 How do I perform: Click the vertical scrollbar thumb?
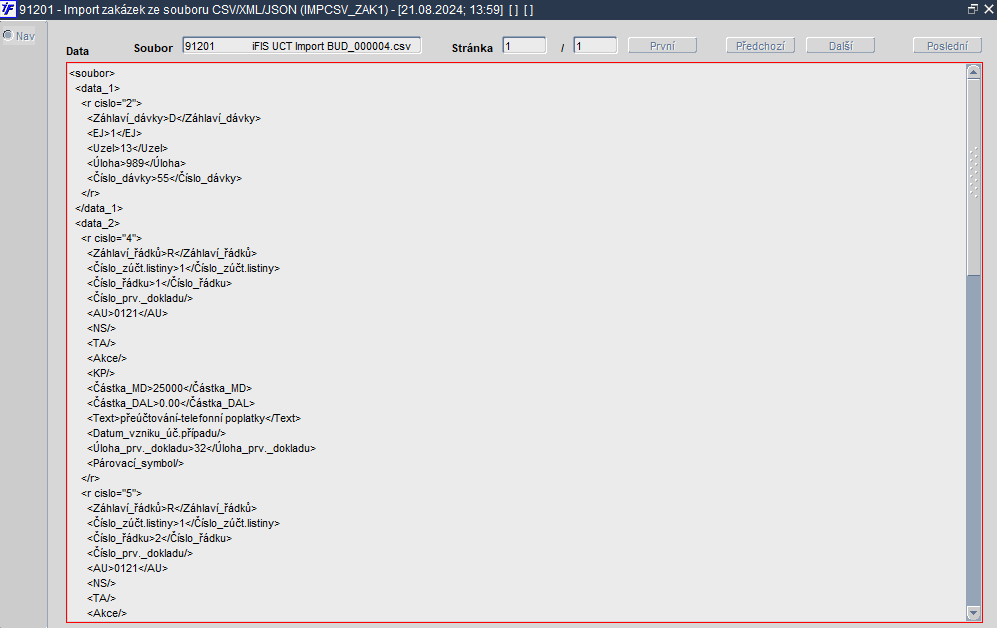tap(973, 177)
